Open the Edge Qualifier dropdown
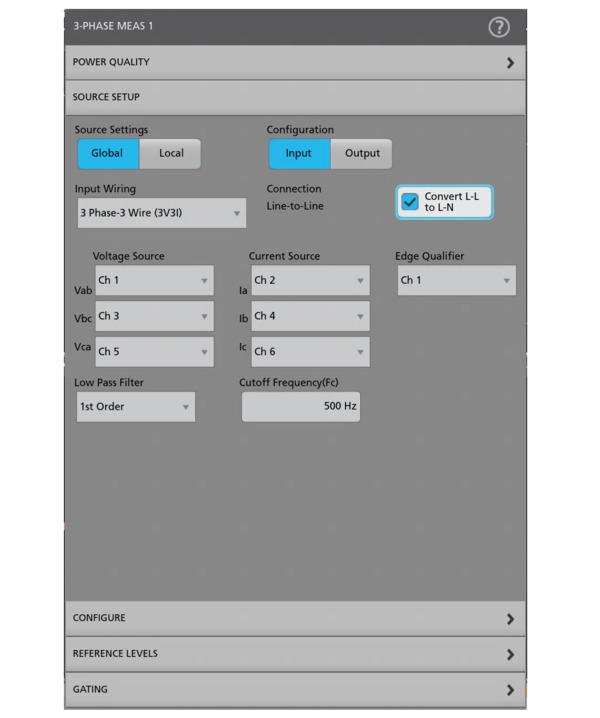 click(x=456, y=281)
